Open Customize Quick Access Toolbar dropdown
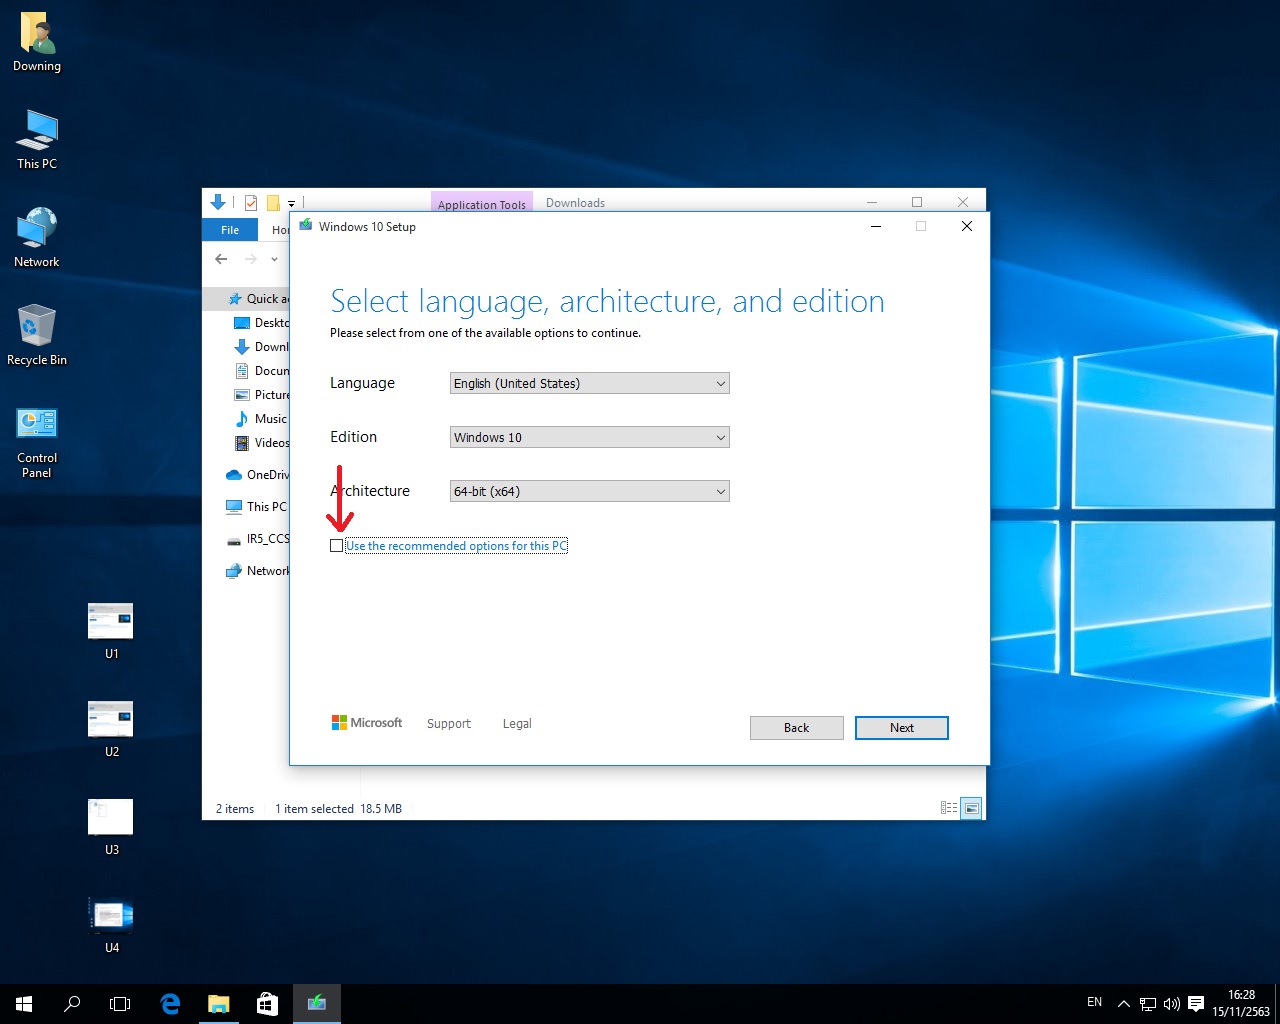The height and width of the screenshot is (1024, 1280). click(292, 203)
